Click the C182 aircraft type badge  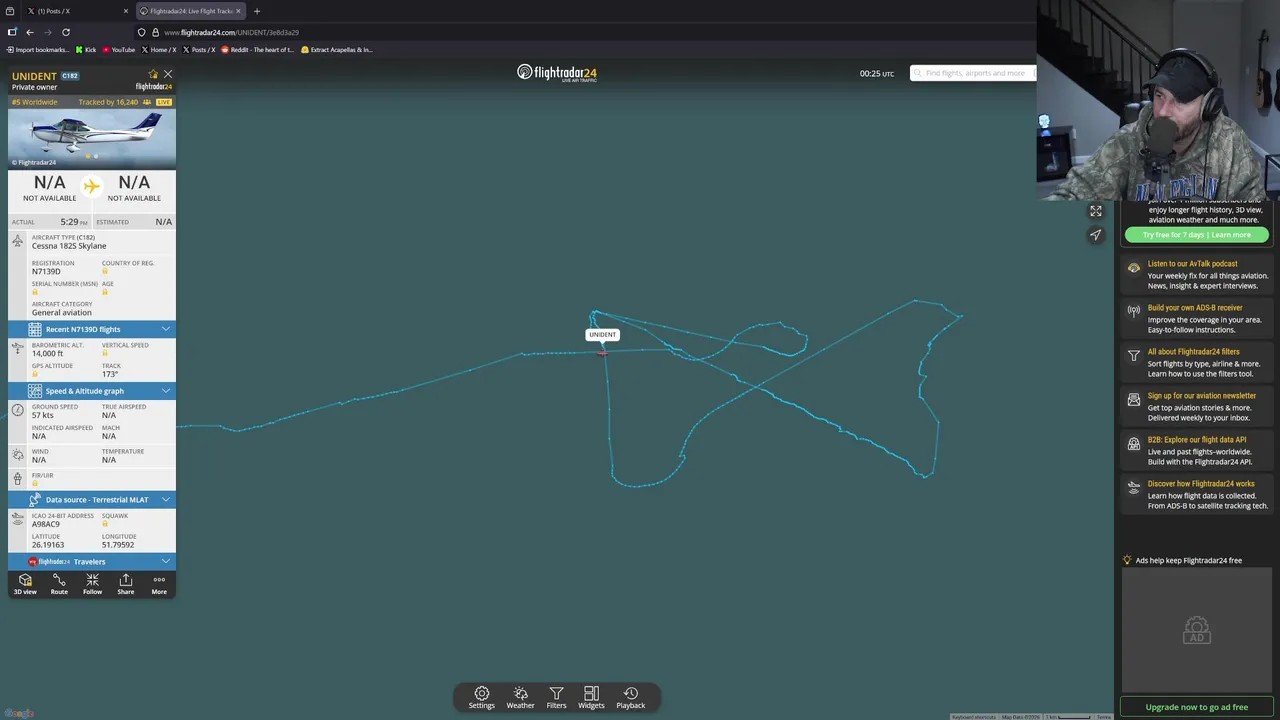point(70,76)
